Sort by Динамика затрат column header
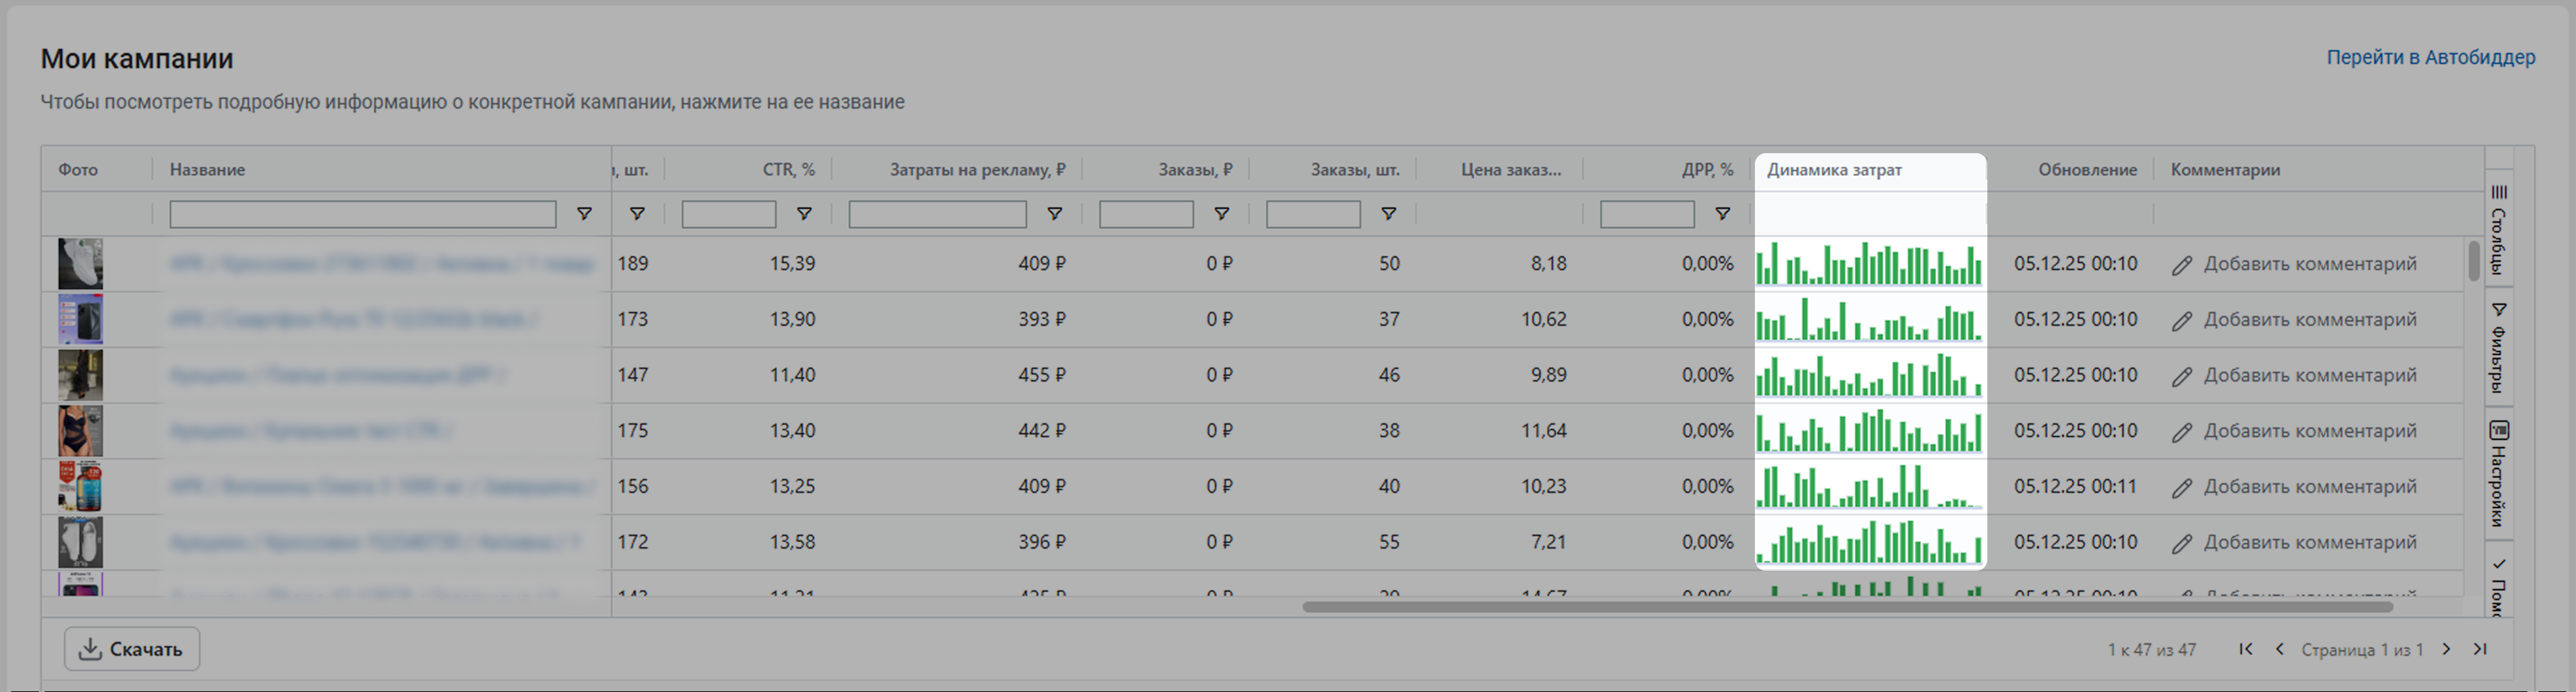2576x692 pixels. coord(1834,170)
